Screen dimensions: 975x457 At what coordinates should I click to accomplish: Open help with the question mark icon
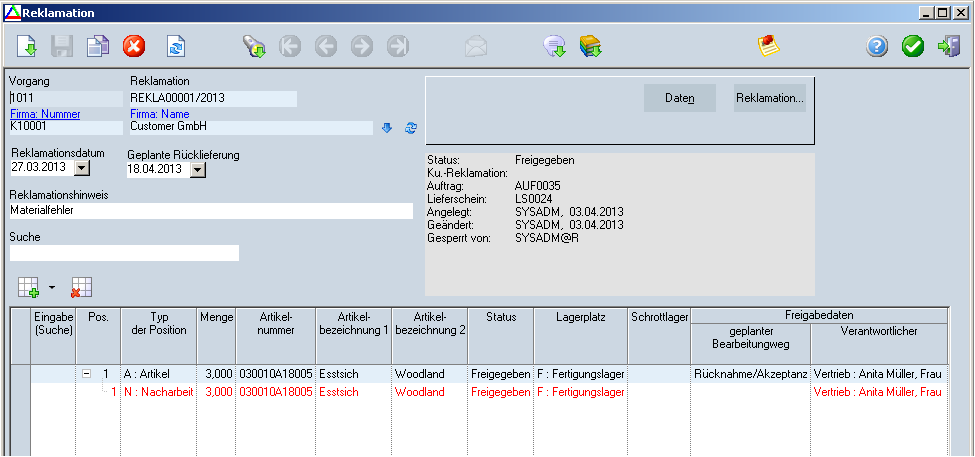pos(877,46)
